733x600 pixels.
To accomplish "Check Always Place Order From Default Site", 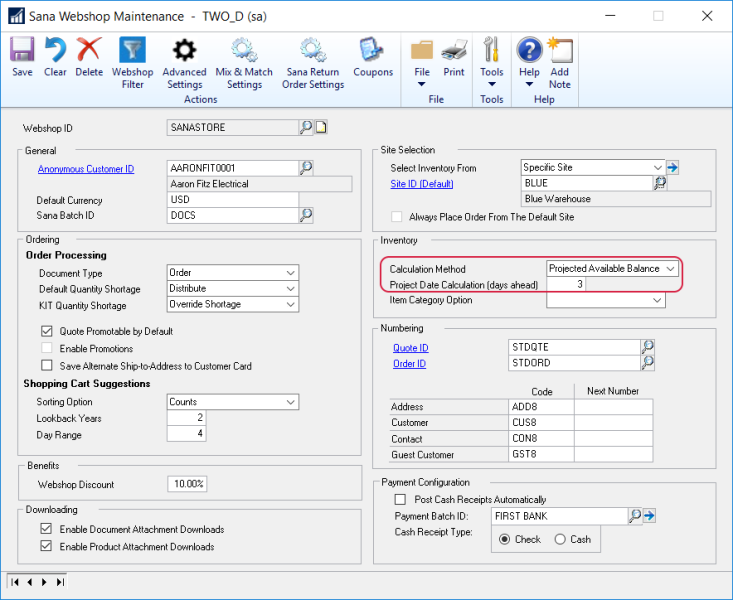I will click(396, 217).
